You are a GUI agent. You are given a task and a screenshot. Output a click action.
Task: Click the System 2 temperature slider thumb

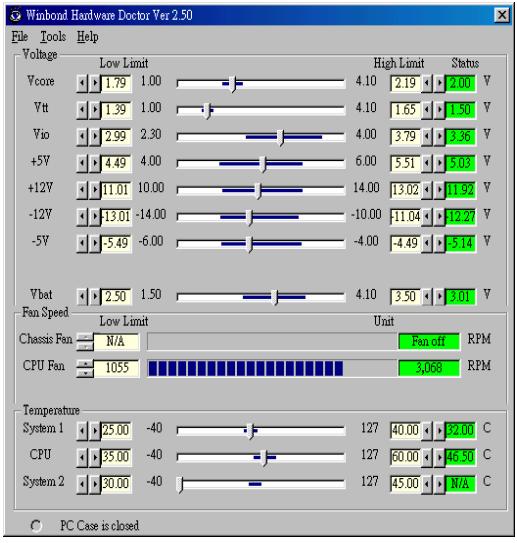(180, 484)
